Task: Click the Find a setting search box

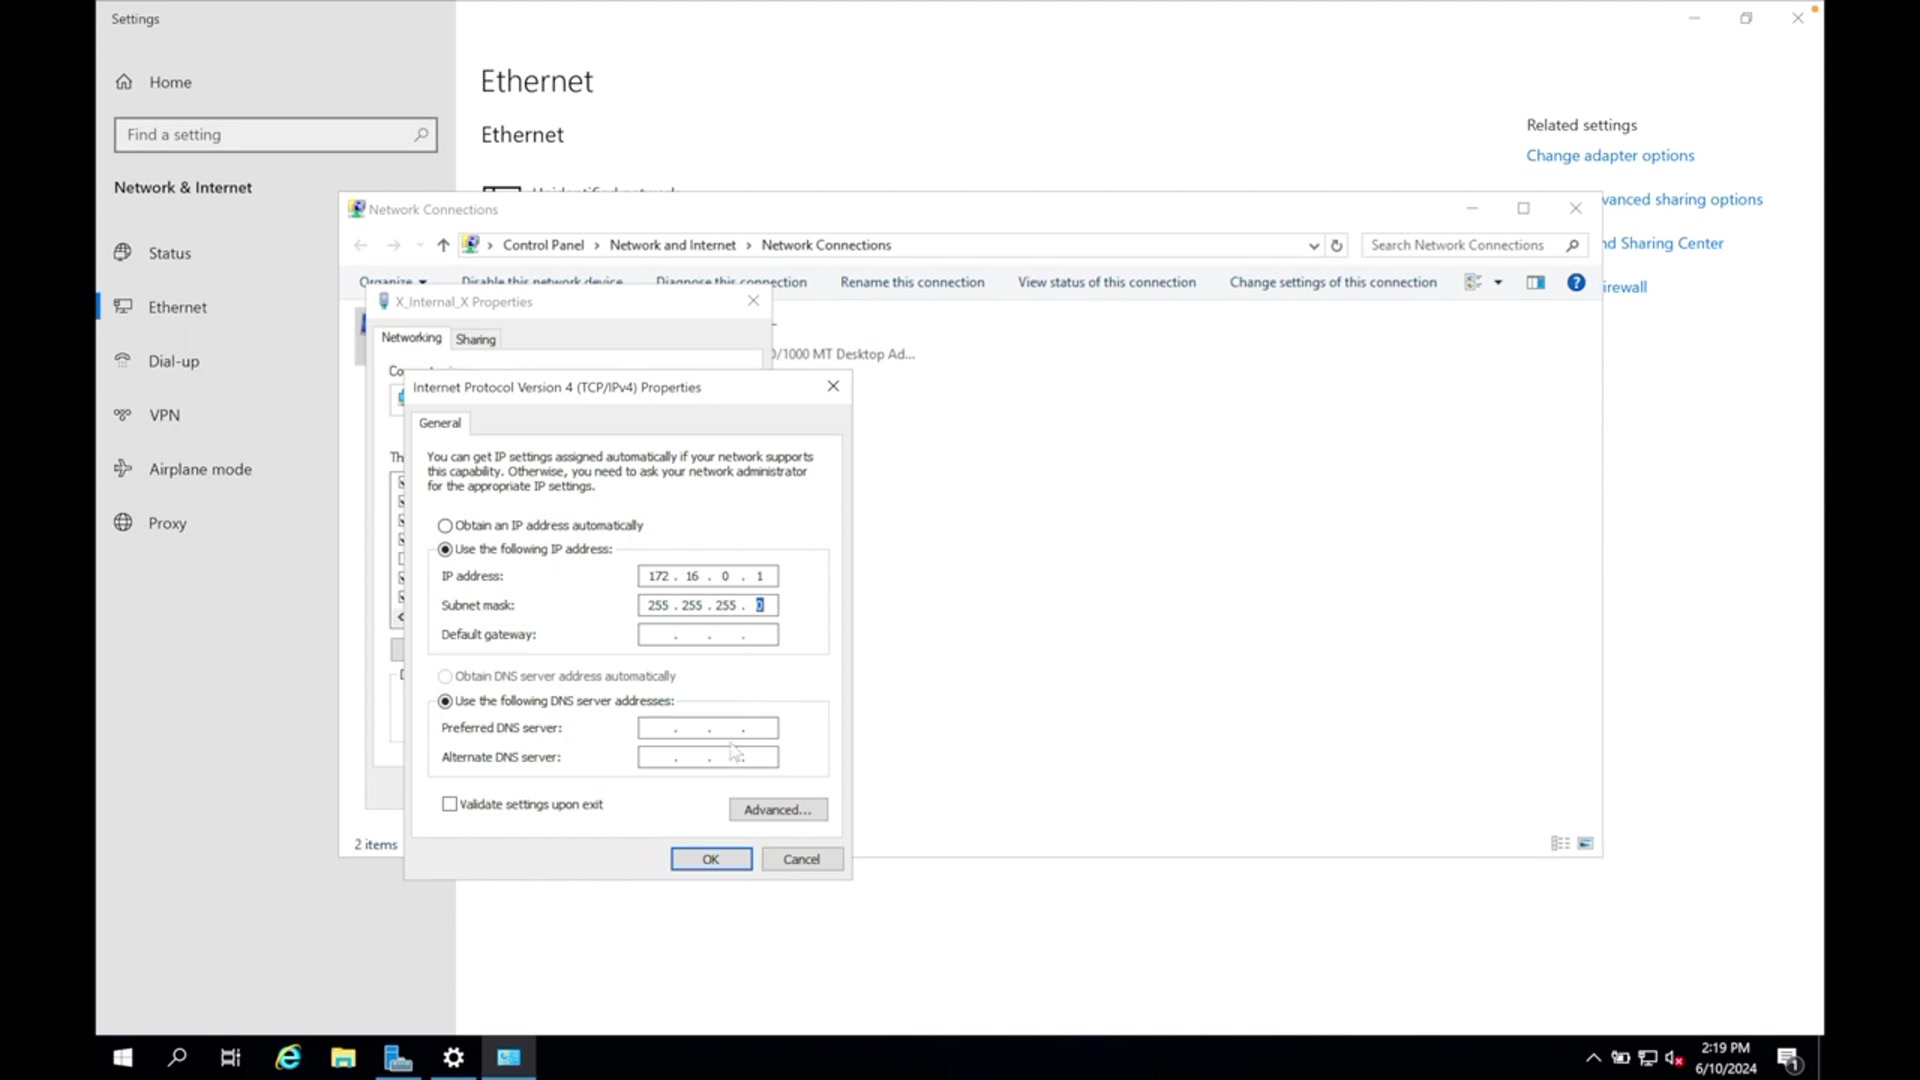Action: point(275,134)
